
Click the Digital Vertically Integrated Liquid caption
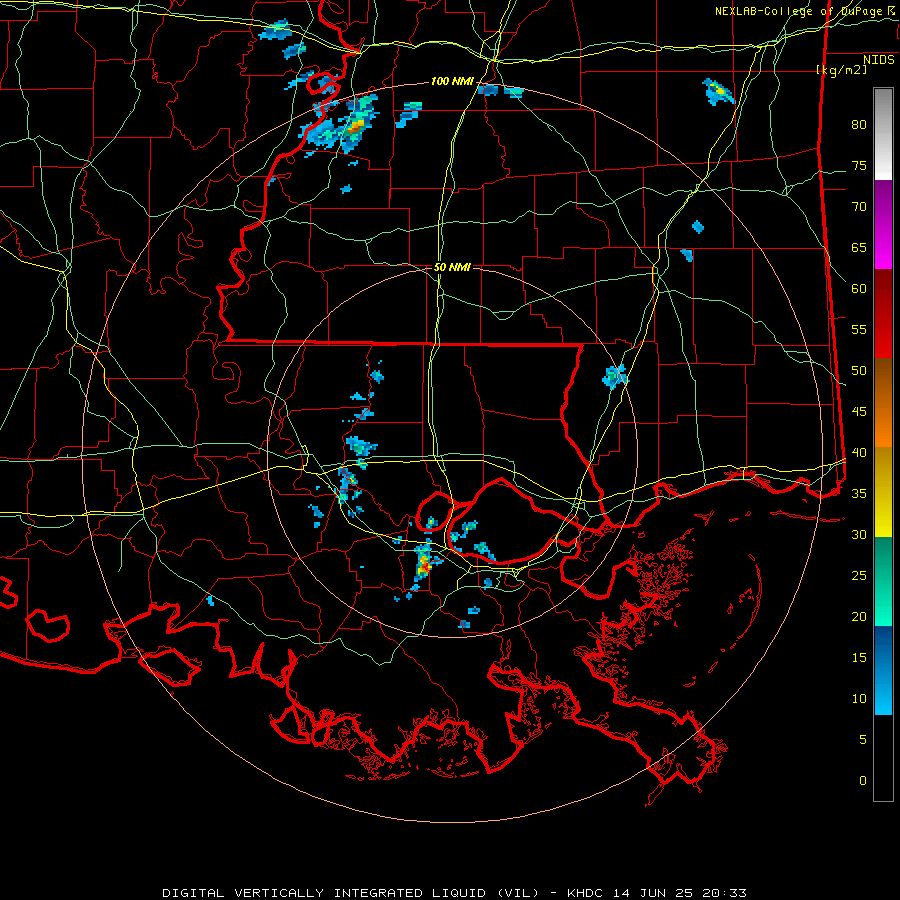coord(454,893)
